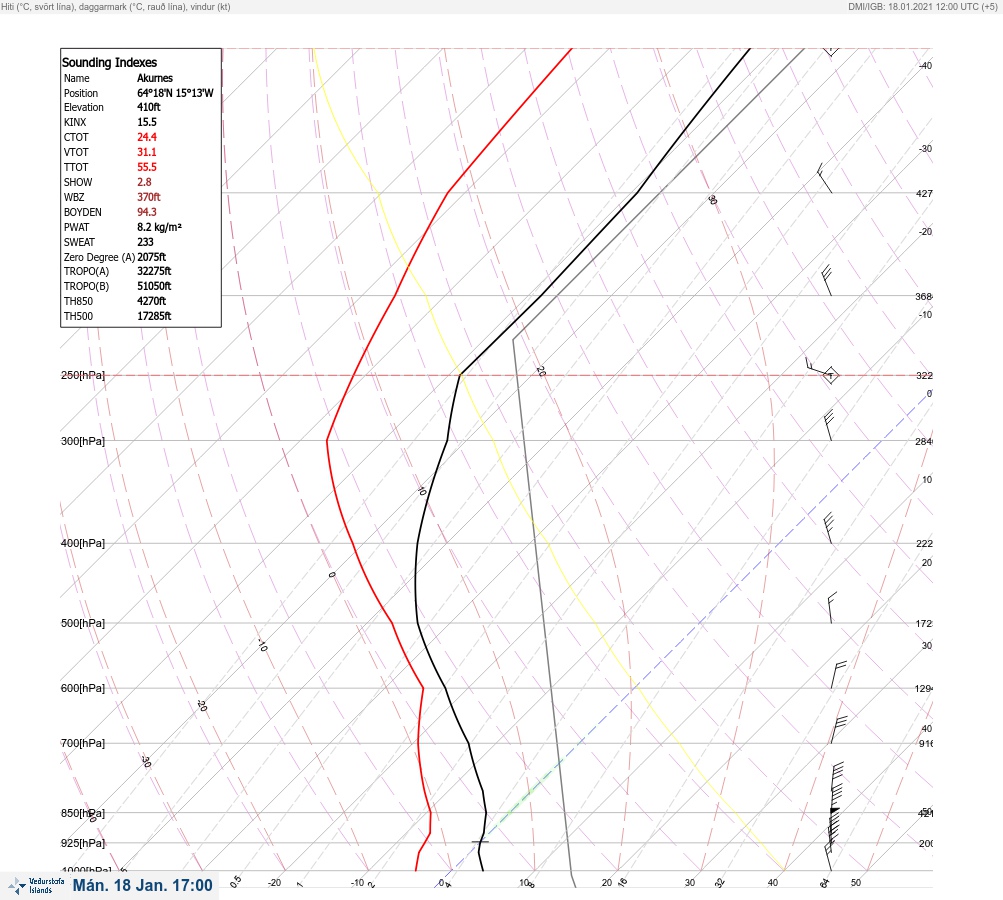
Task: Click the station name 'Akurnes'
Action: (x=155, y=78)
